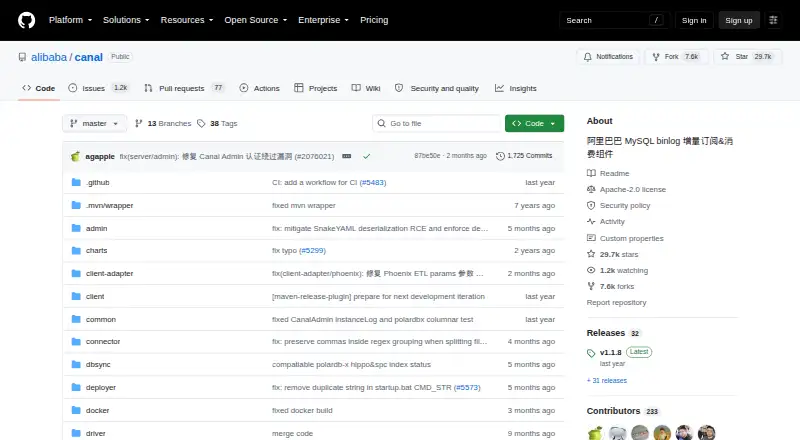Open the client-adapter folder
Image resolution: width=800 pixels, height=440 pixels.
click(109, 274)
